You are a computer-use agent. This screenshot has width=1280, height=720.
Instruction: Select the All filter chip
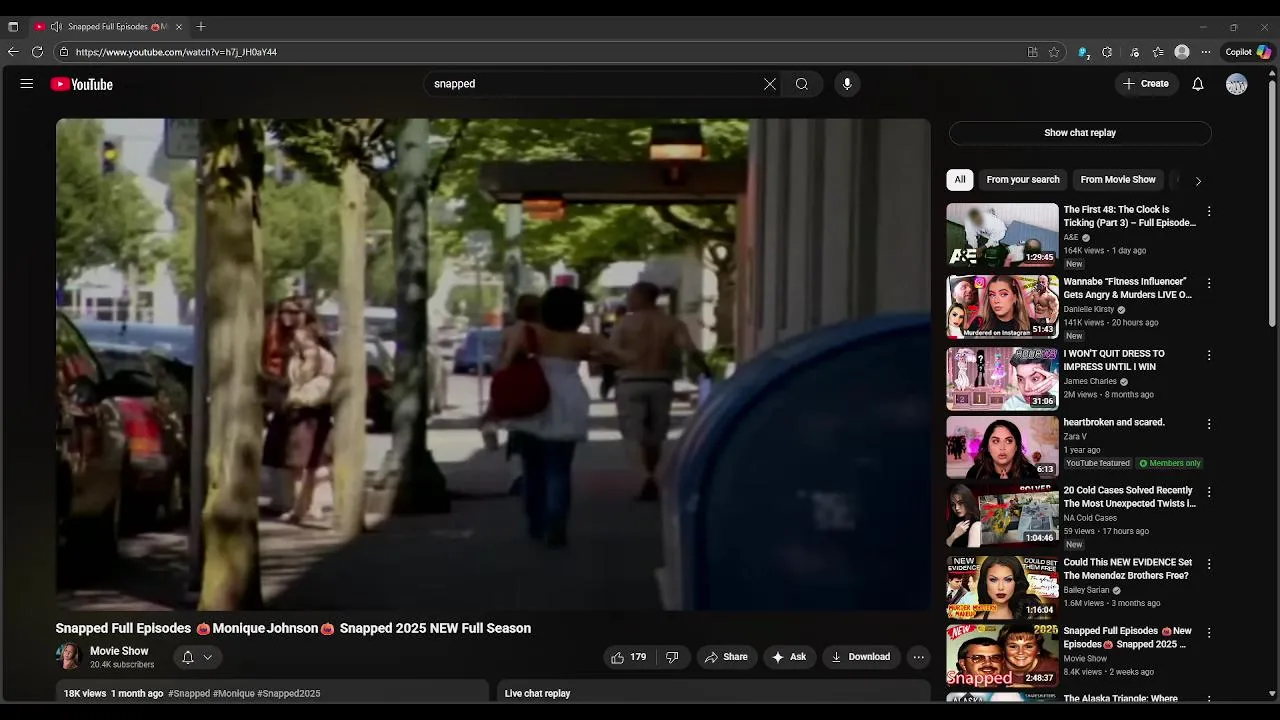coord(960,180)
